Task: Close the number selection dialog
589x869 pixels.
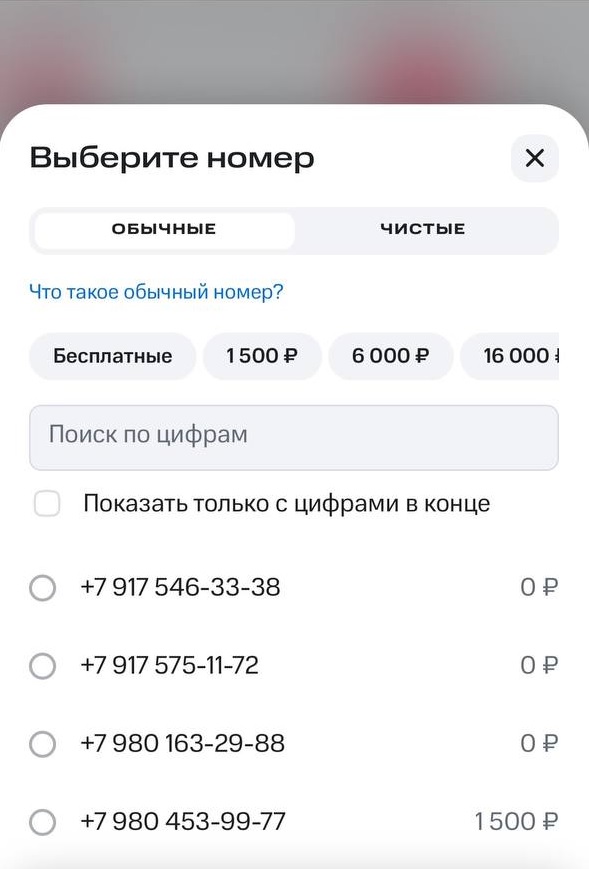Action: [534, 158]
